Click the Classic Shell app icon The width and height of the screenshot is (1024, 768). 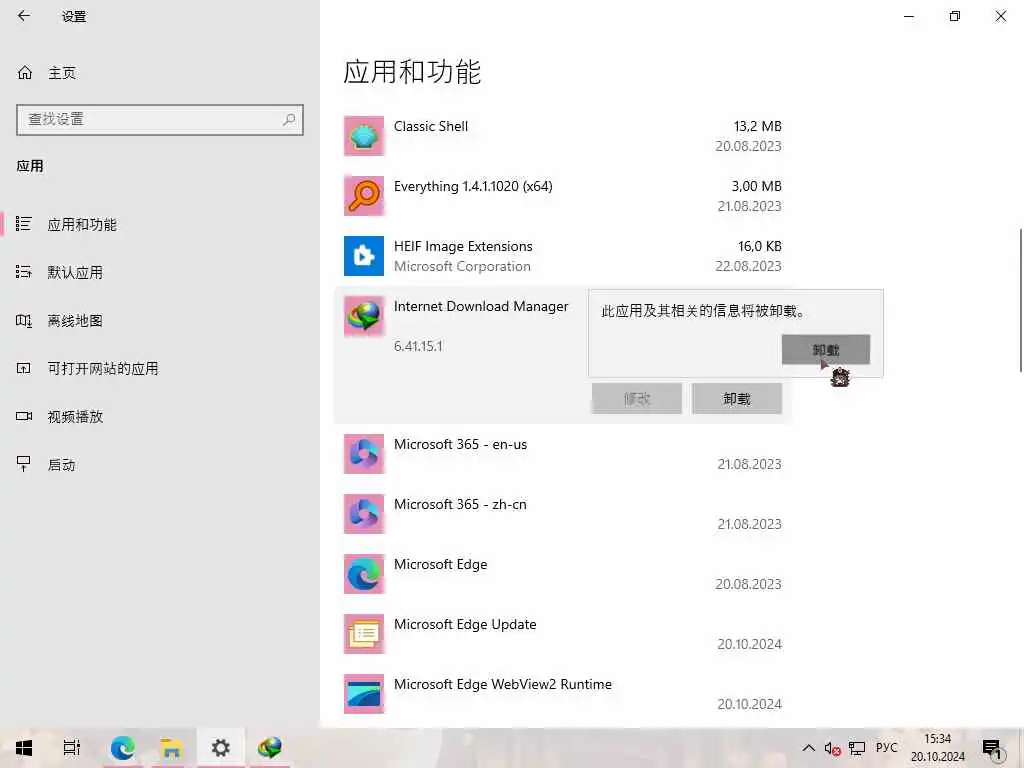point(364,136)
